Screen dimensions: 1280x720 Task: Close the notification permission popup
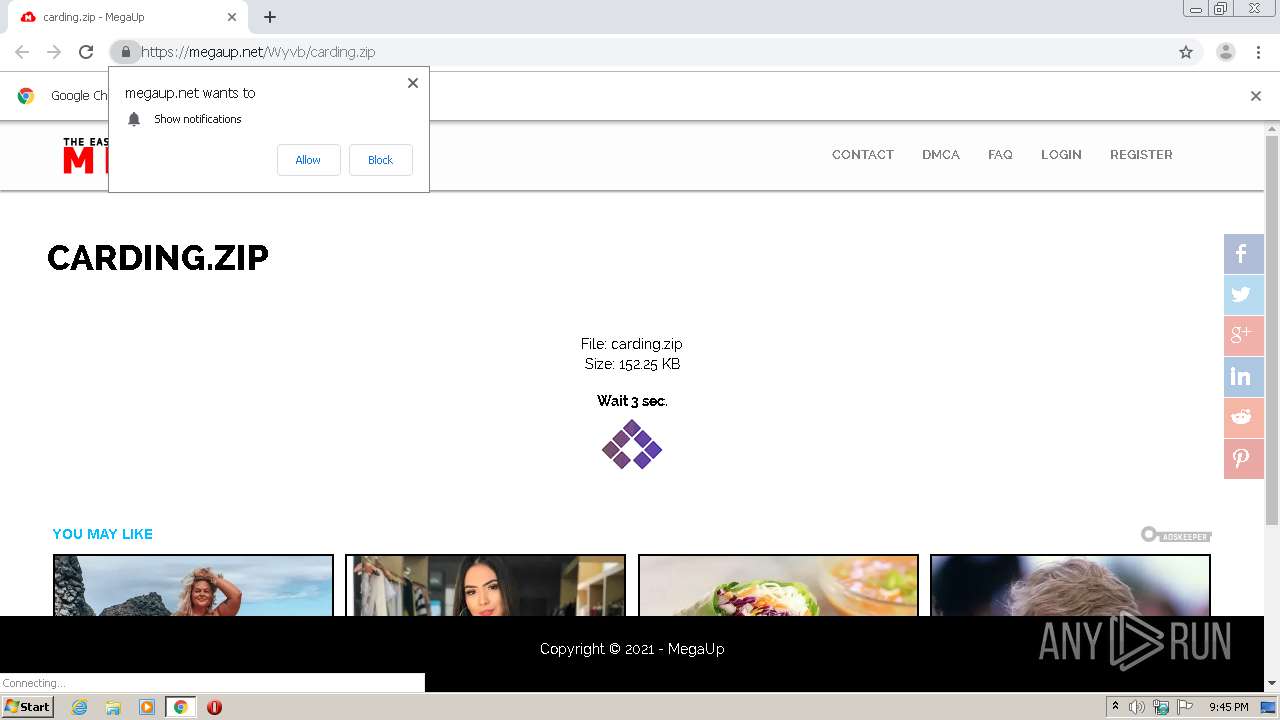point(413,83)
